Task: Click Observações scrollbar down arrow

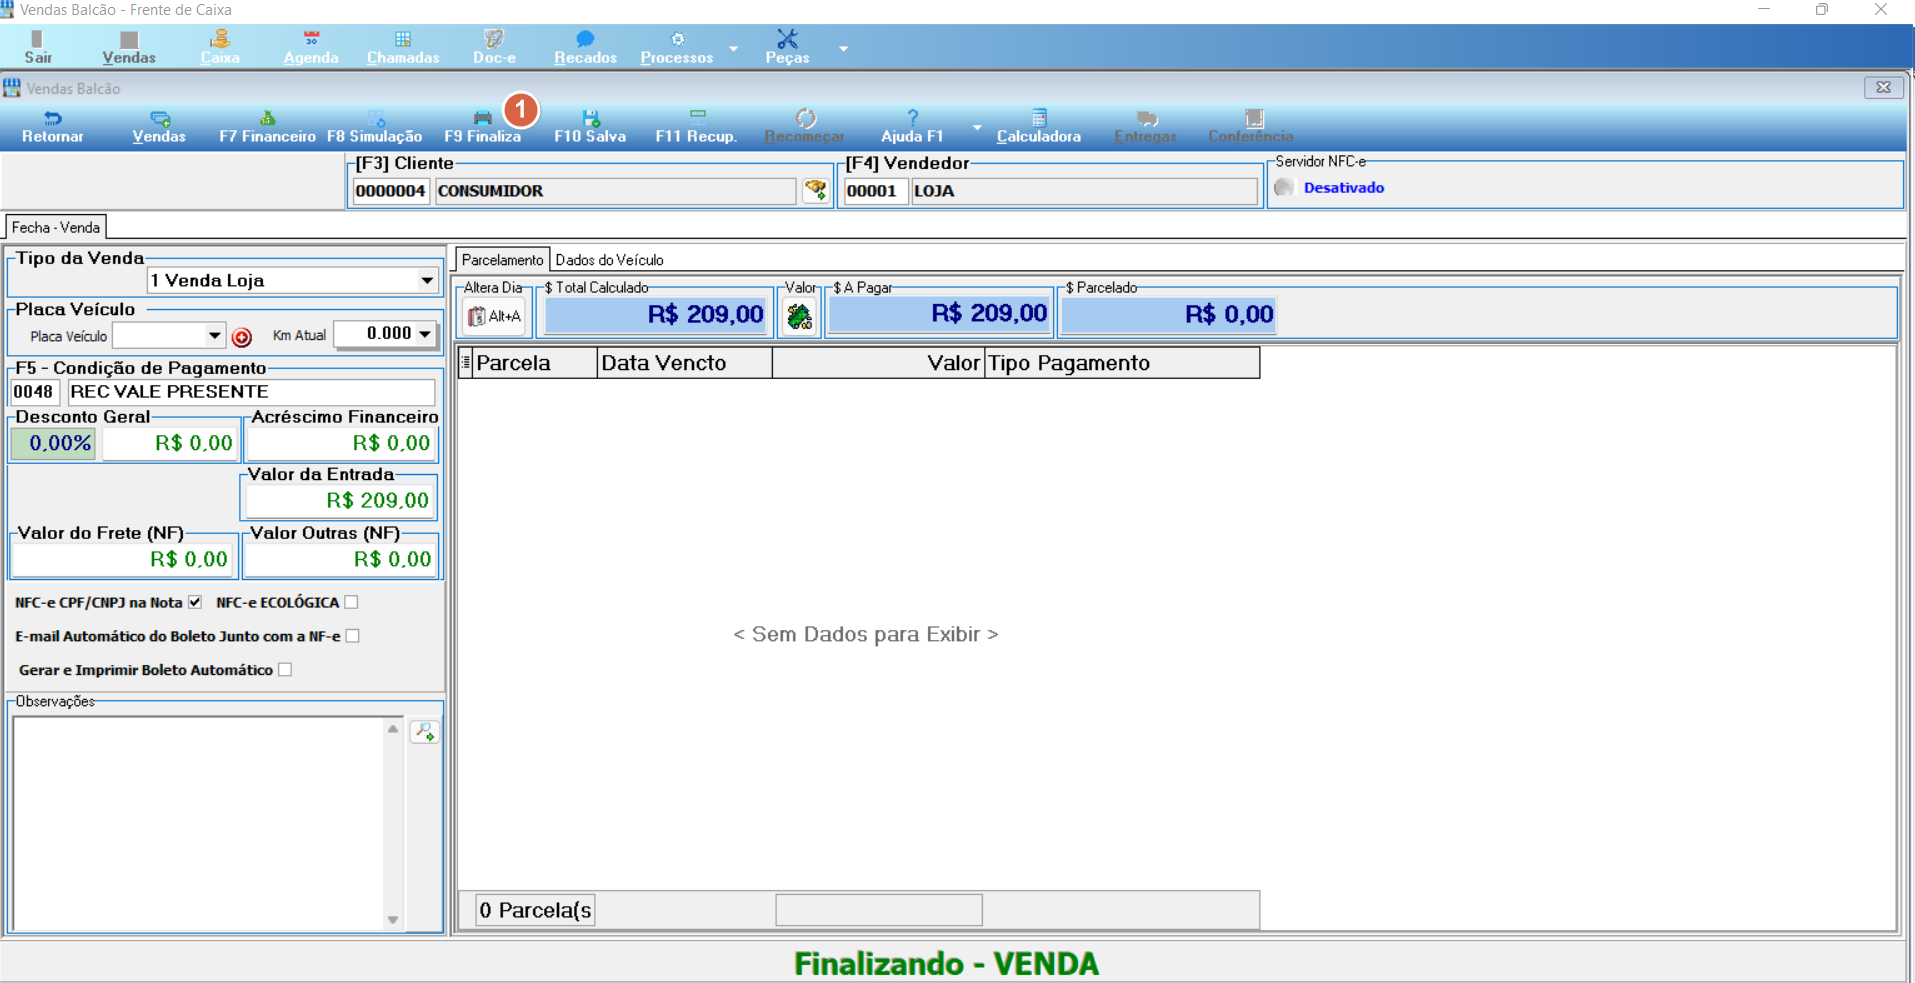Action: (x=393, y=920)
